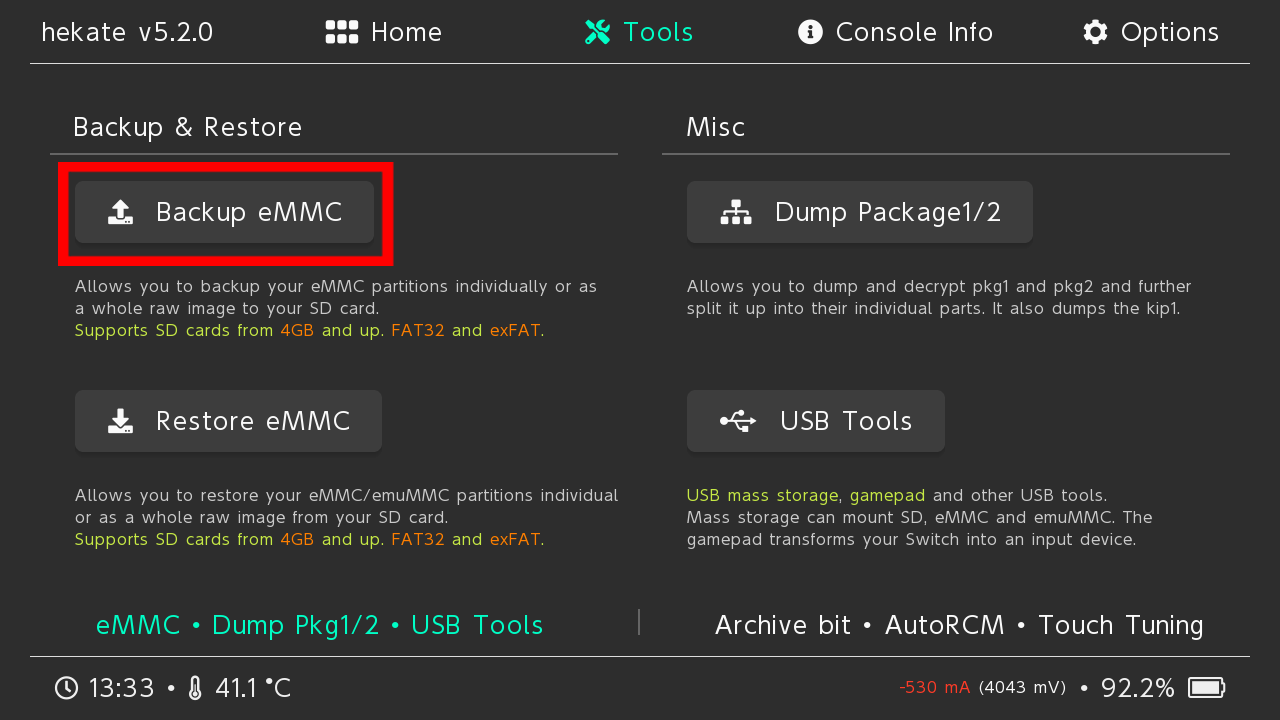The height and width of the screenshot is (720, 1280).
Task: Select the eMMC • Dump Pkg1/2 • USB Tools page
Action: click(x=320, y=625)
